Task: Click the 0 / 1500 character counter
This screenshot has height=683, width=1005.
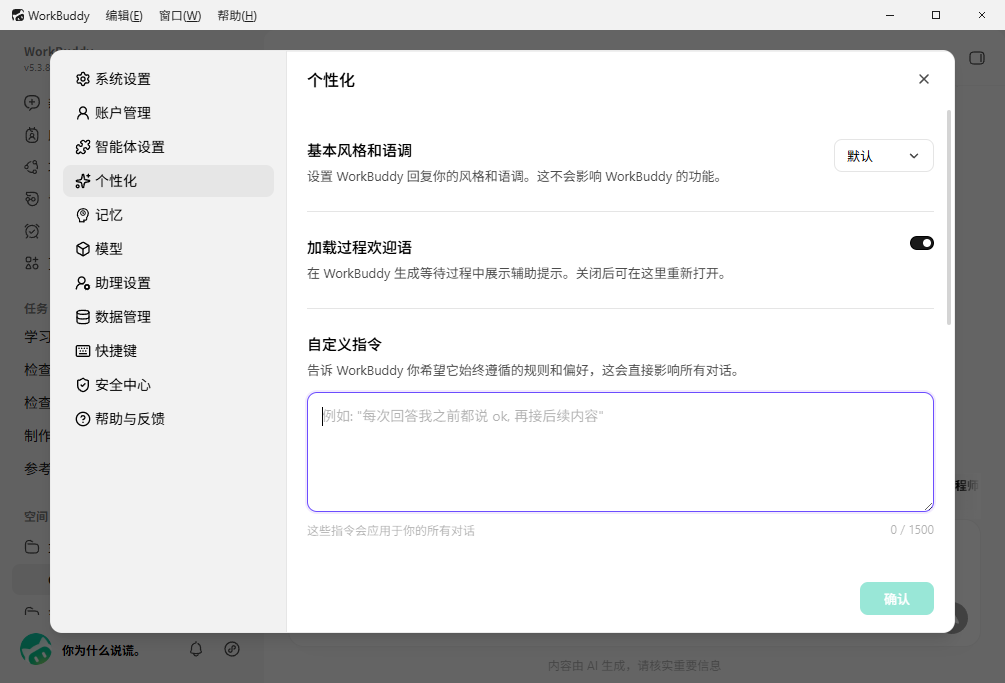Action: pyautogui.click(x=911, y=530)
